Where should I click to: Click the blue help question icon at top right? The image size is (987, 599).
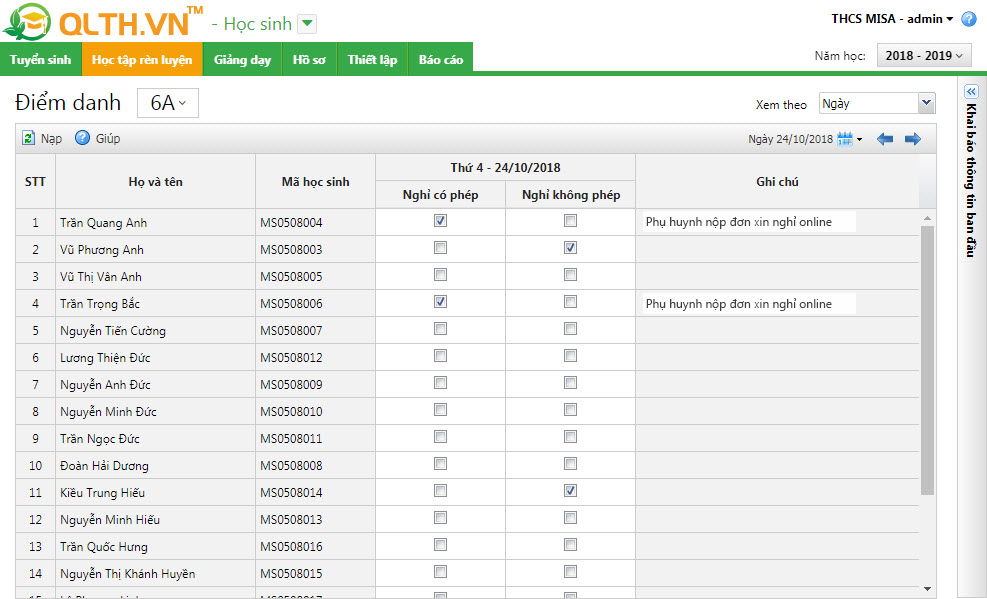(968, 19)
